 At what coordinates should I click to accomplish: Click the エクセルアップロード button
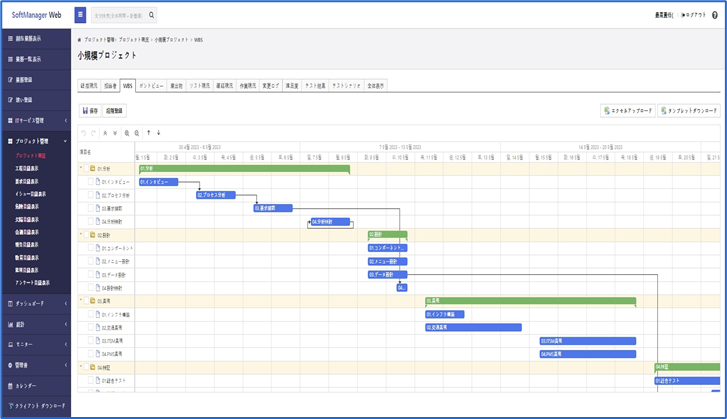(627, 110)
